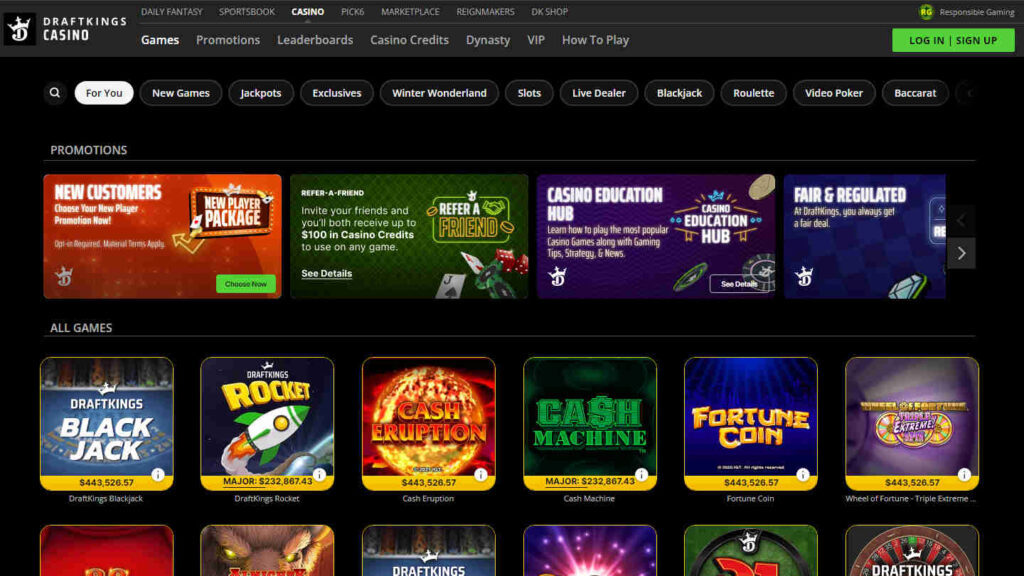
Task: Open How To Play tab
Action: (596, 40)
